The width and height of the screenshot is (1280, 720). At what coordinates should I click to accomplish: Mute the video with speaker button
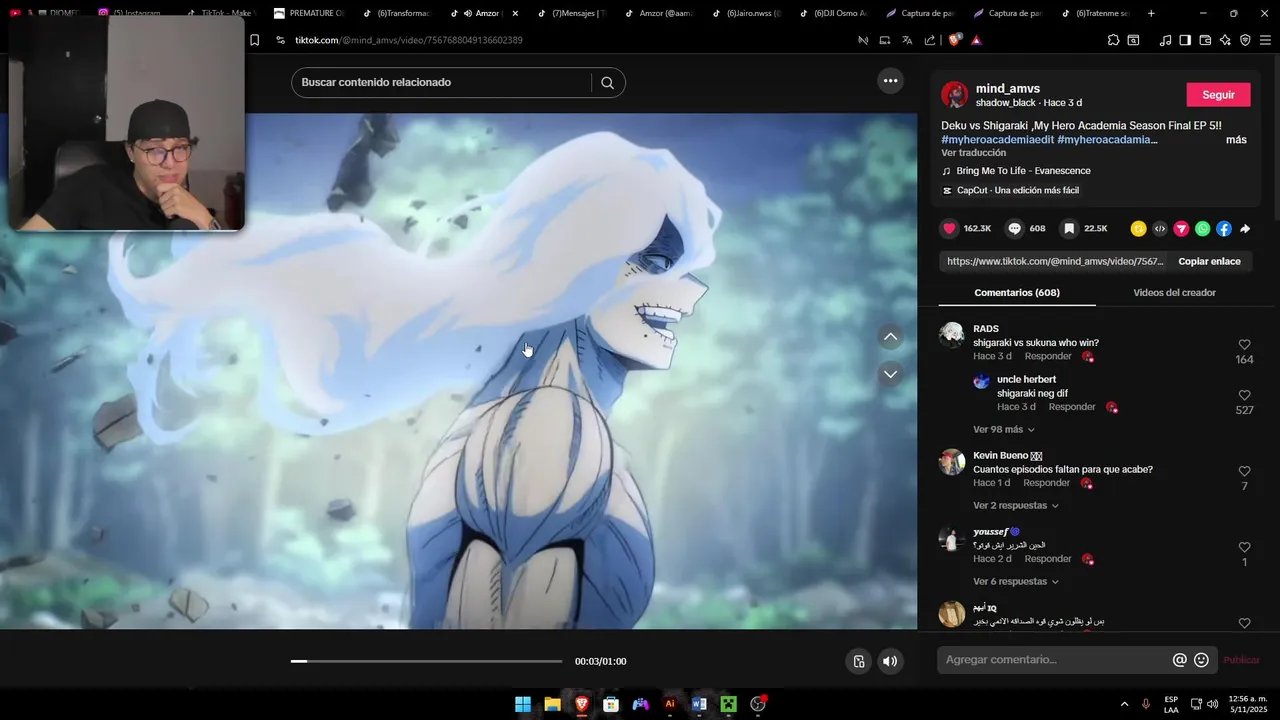pos(890,661)
